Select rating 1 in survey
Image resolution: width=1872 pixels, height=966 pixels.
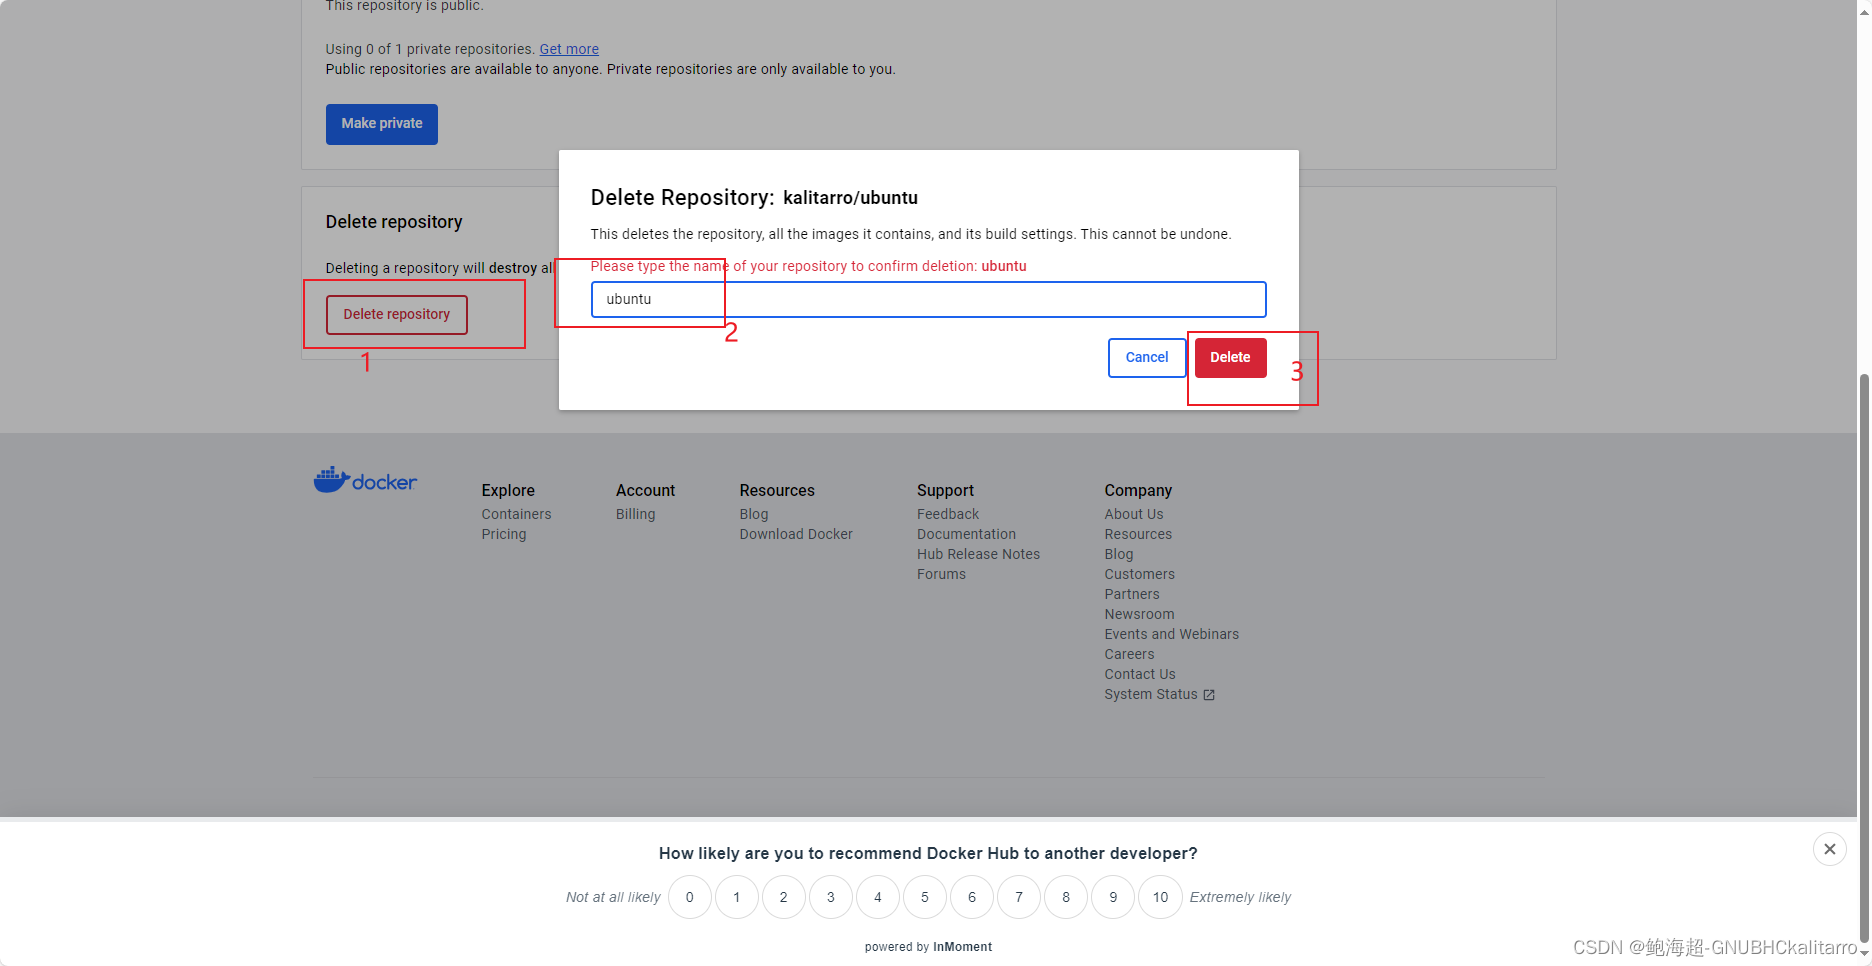pos(737,897)
